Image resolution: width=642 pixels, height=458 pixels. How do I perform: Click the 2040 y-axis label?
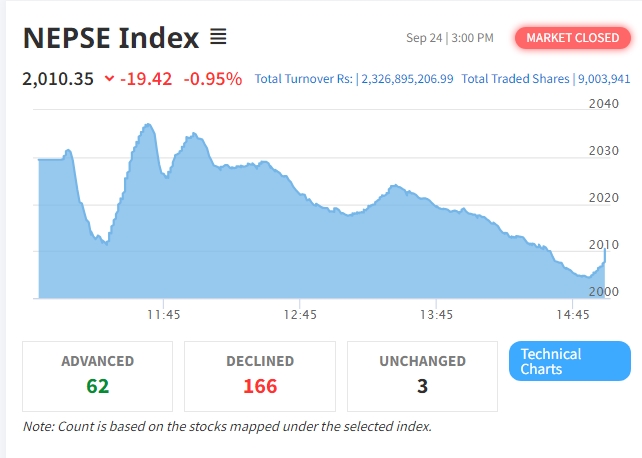pos(604,104)
